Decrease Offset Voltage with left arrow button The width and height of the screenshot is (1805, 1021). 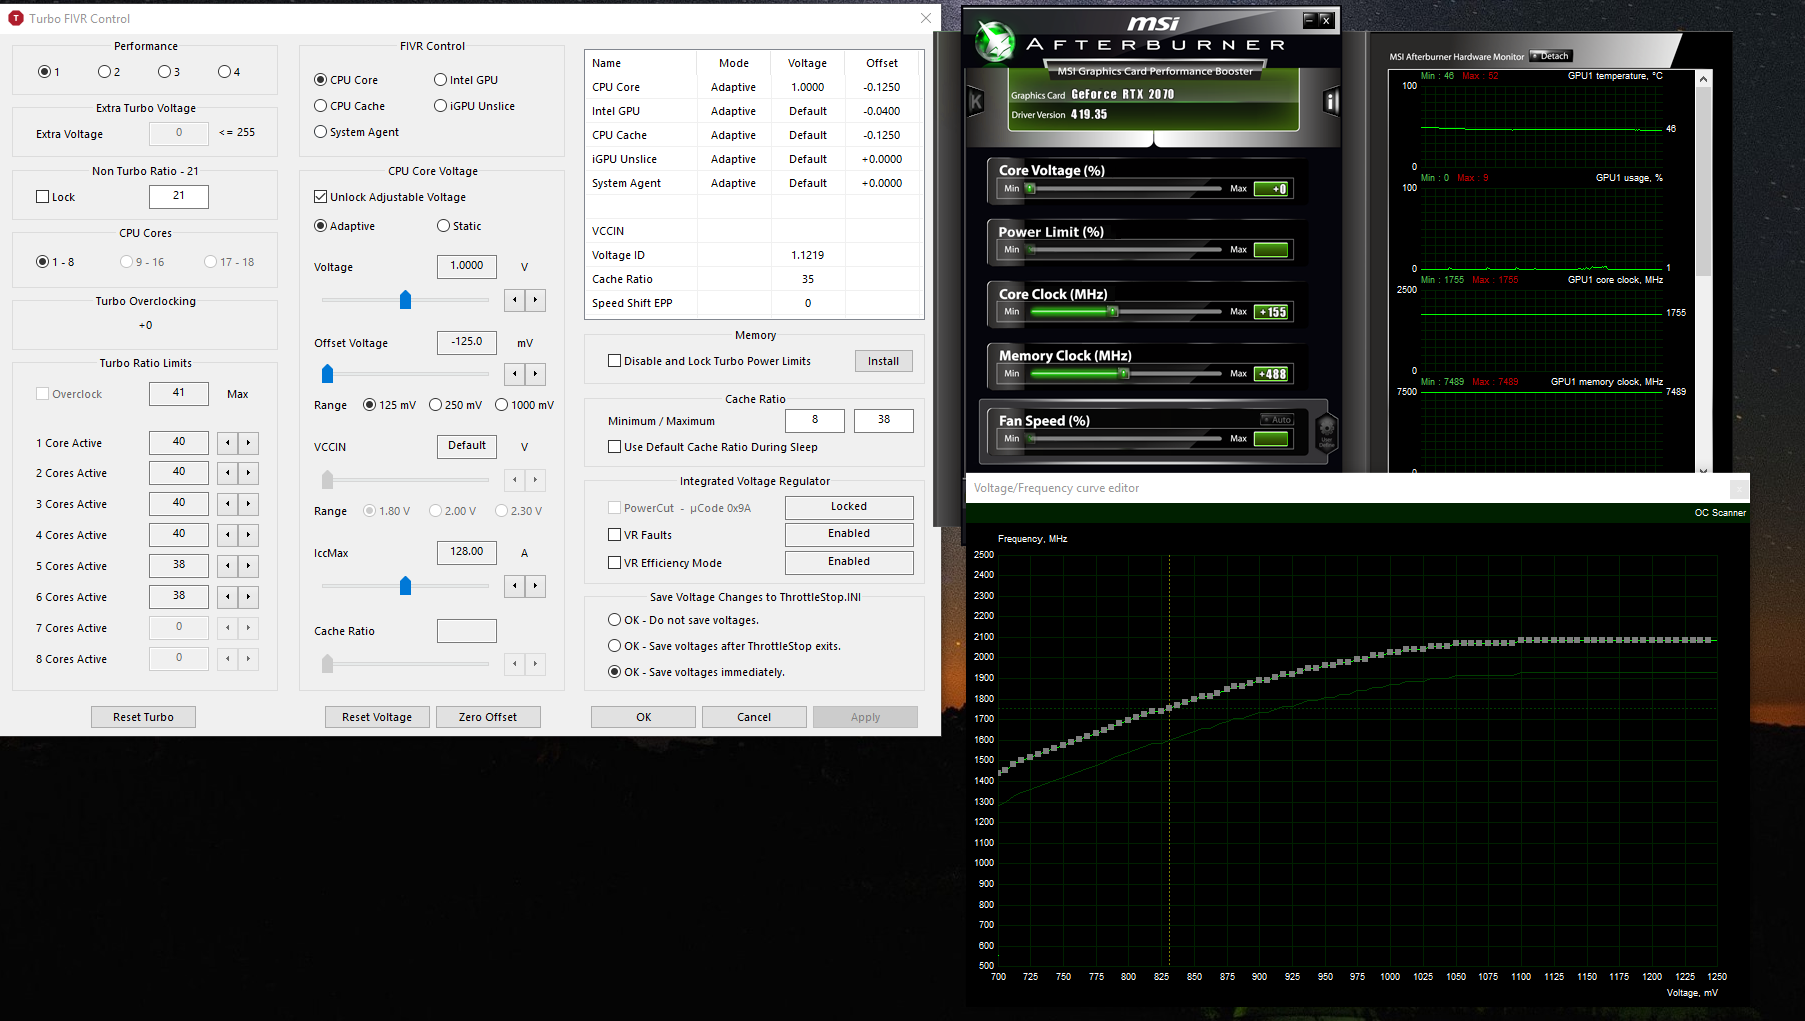tap(515, 374)
